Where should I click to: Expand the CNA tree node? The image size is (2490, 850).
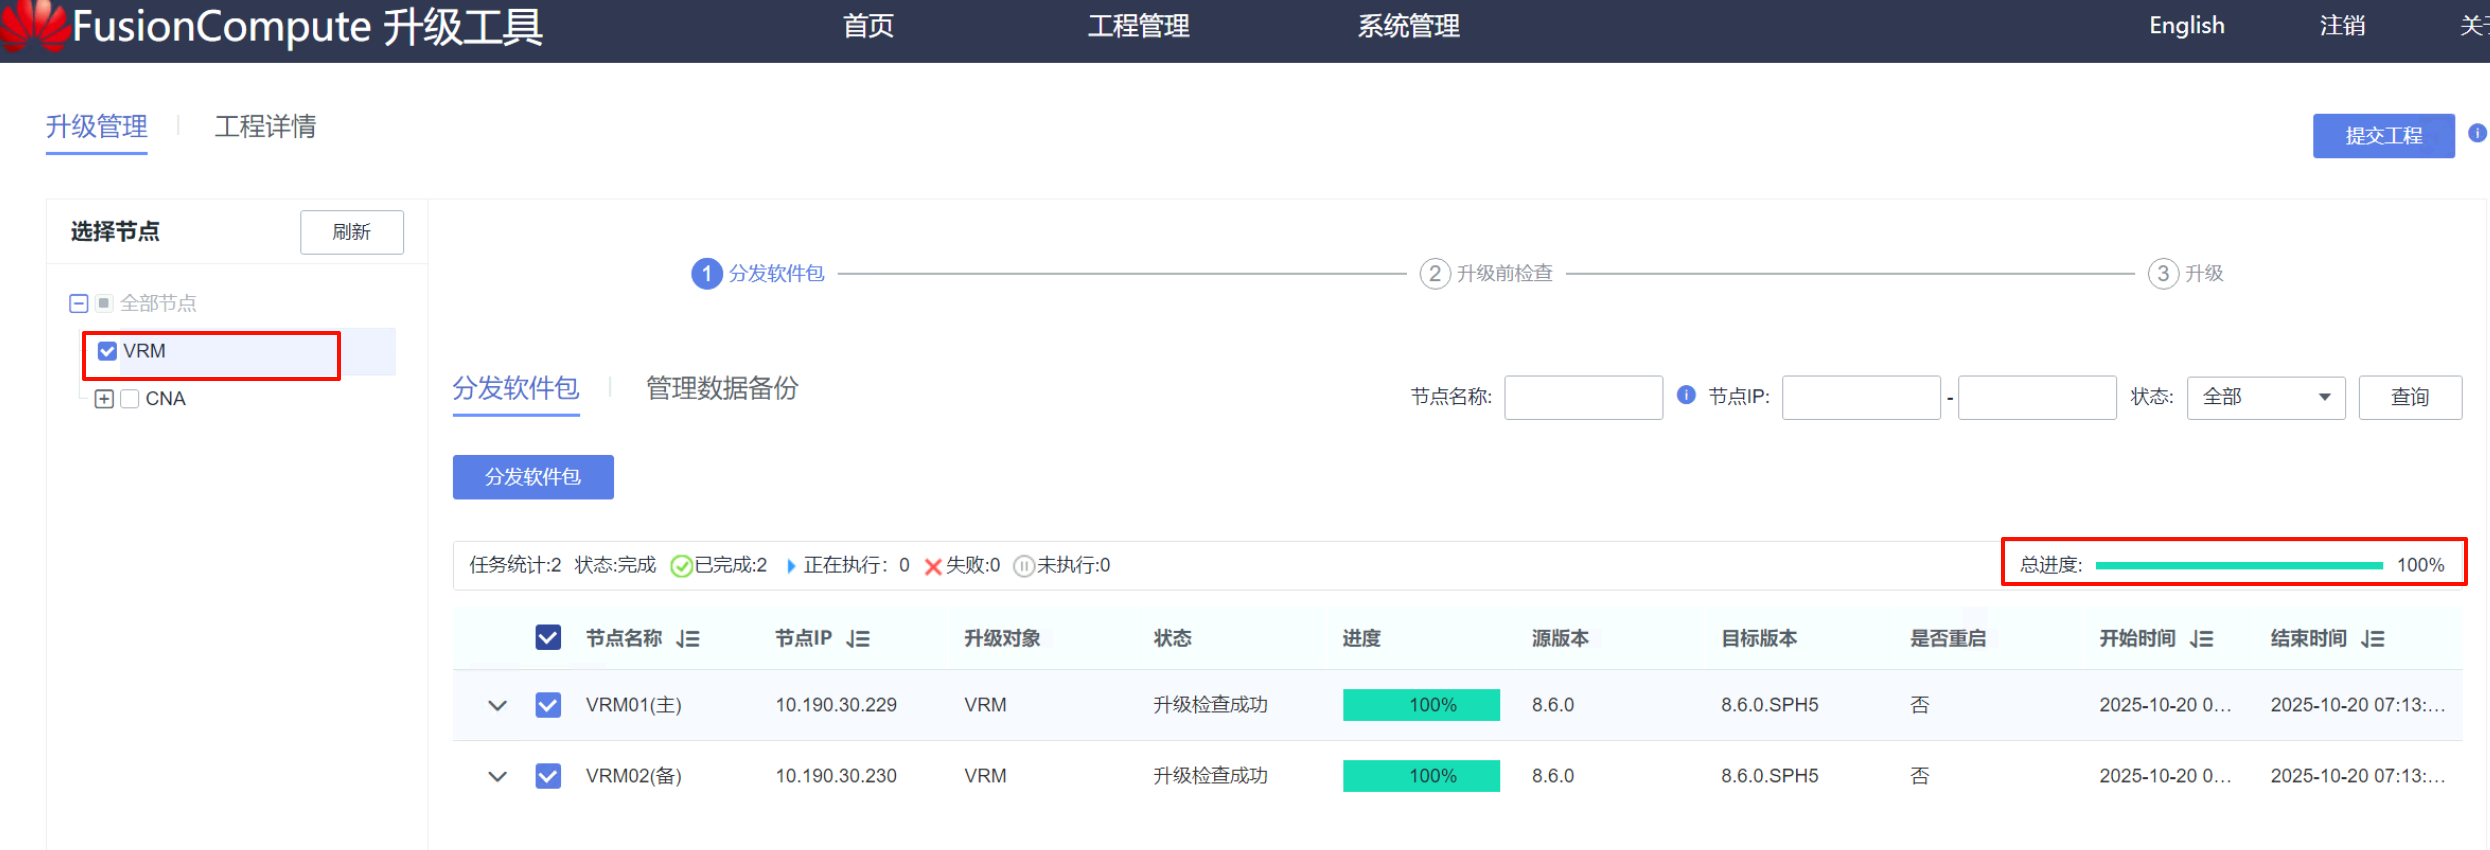pos(104,399)
